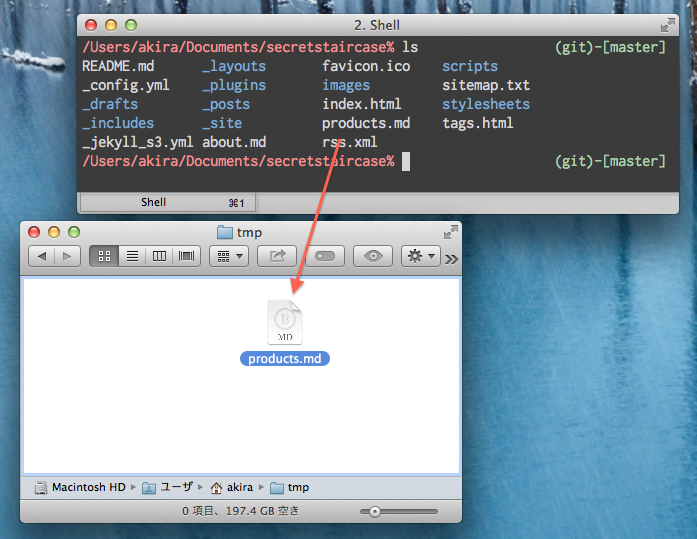Click the terminal cursor at the prompt
Screen dimensions: 697x539
point(406,162)
